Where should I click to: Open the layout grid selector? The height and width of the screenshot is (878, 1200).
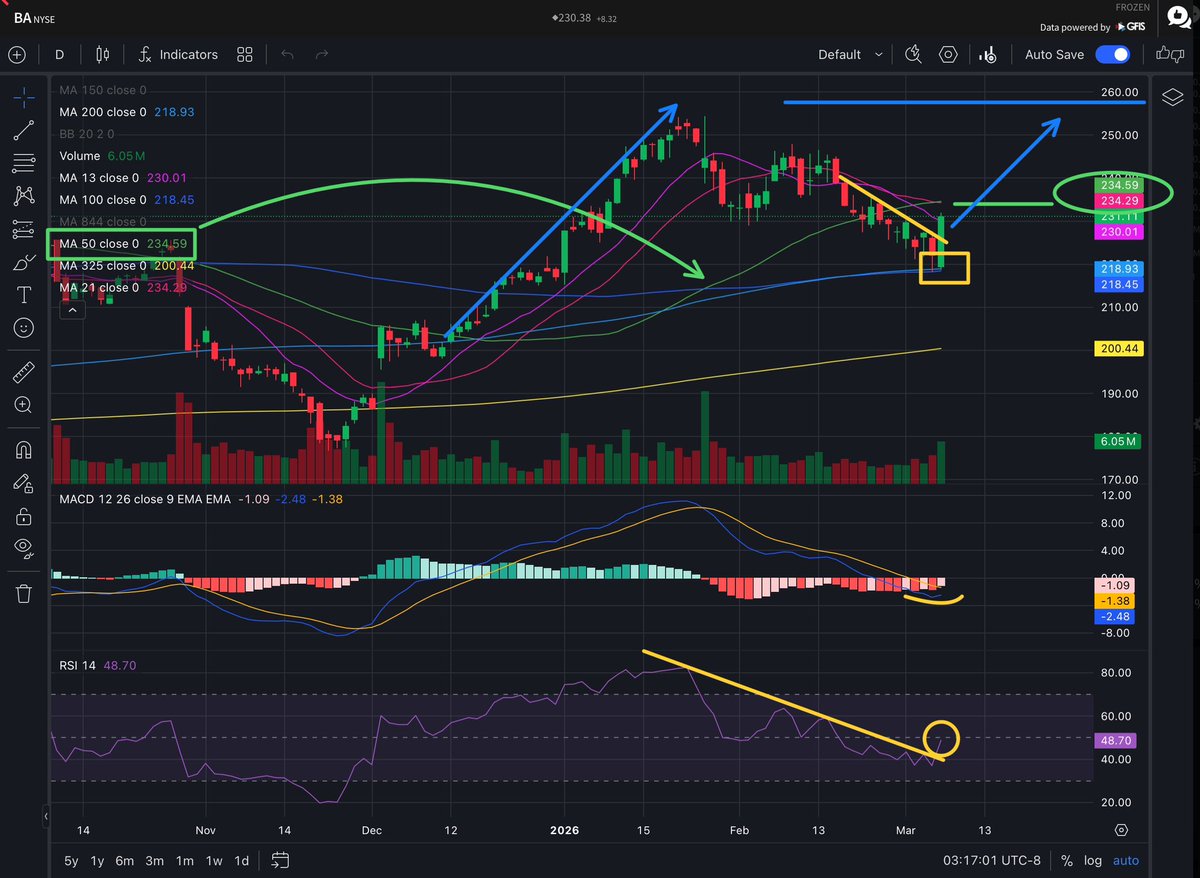(x=245, y=55)
